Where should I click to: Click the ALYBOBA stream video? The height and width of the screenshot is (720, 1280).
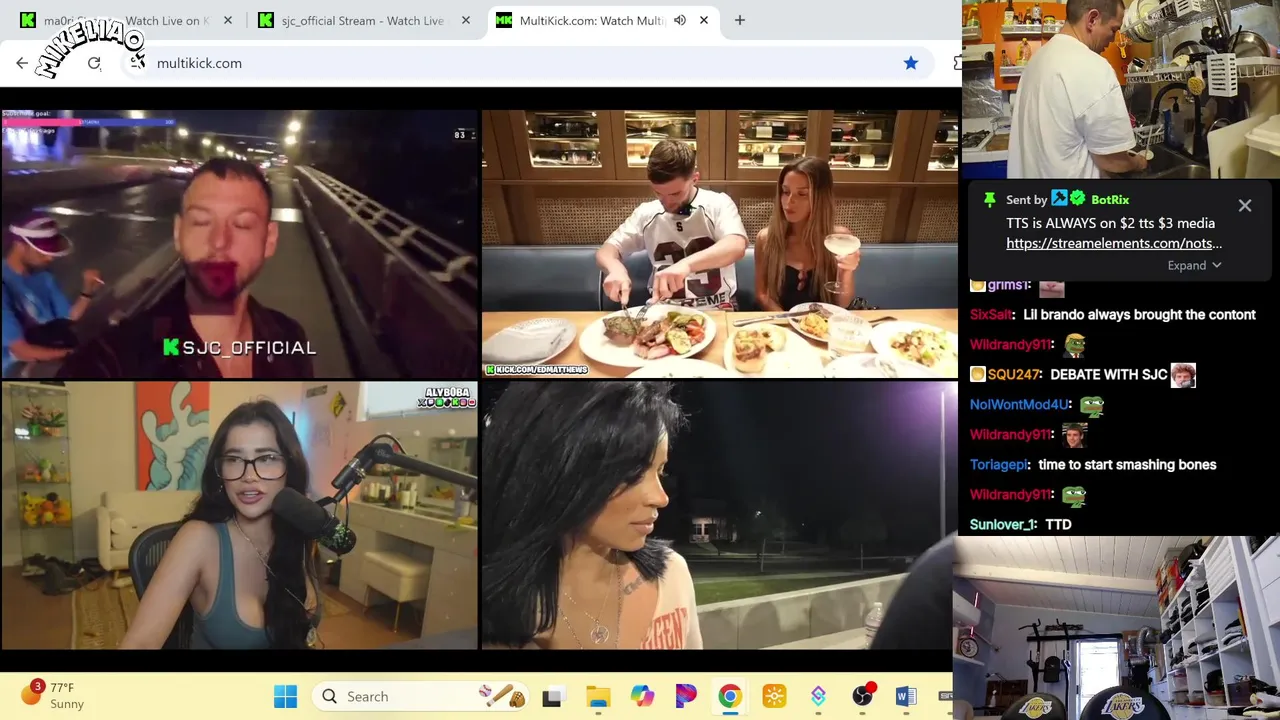(240, 515)
